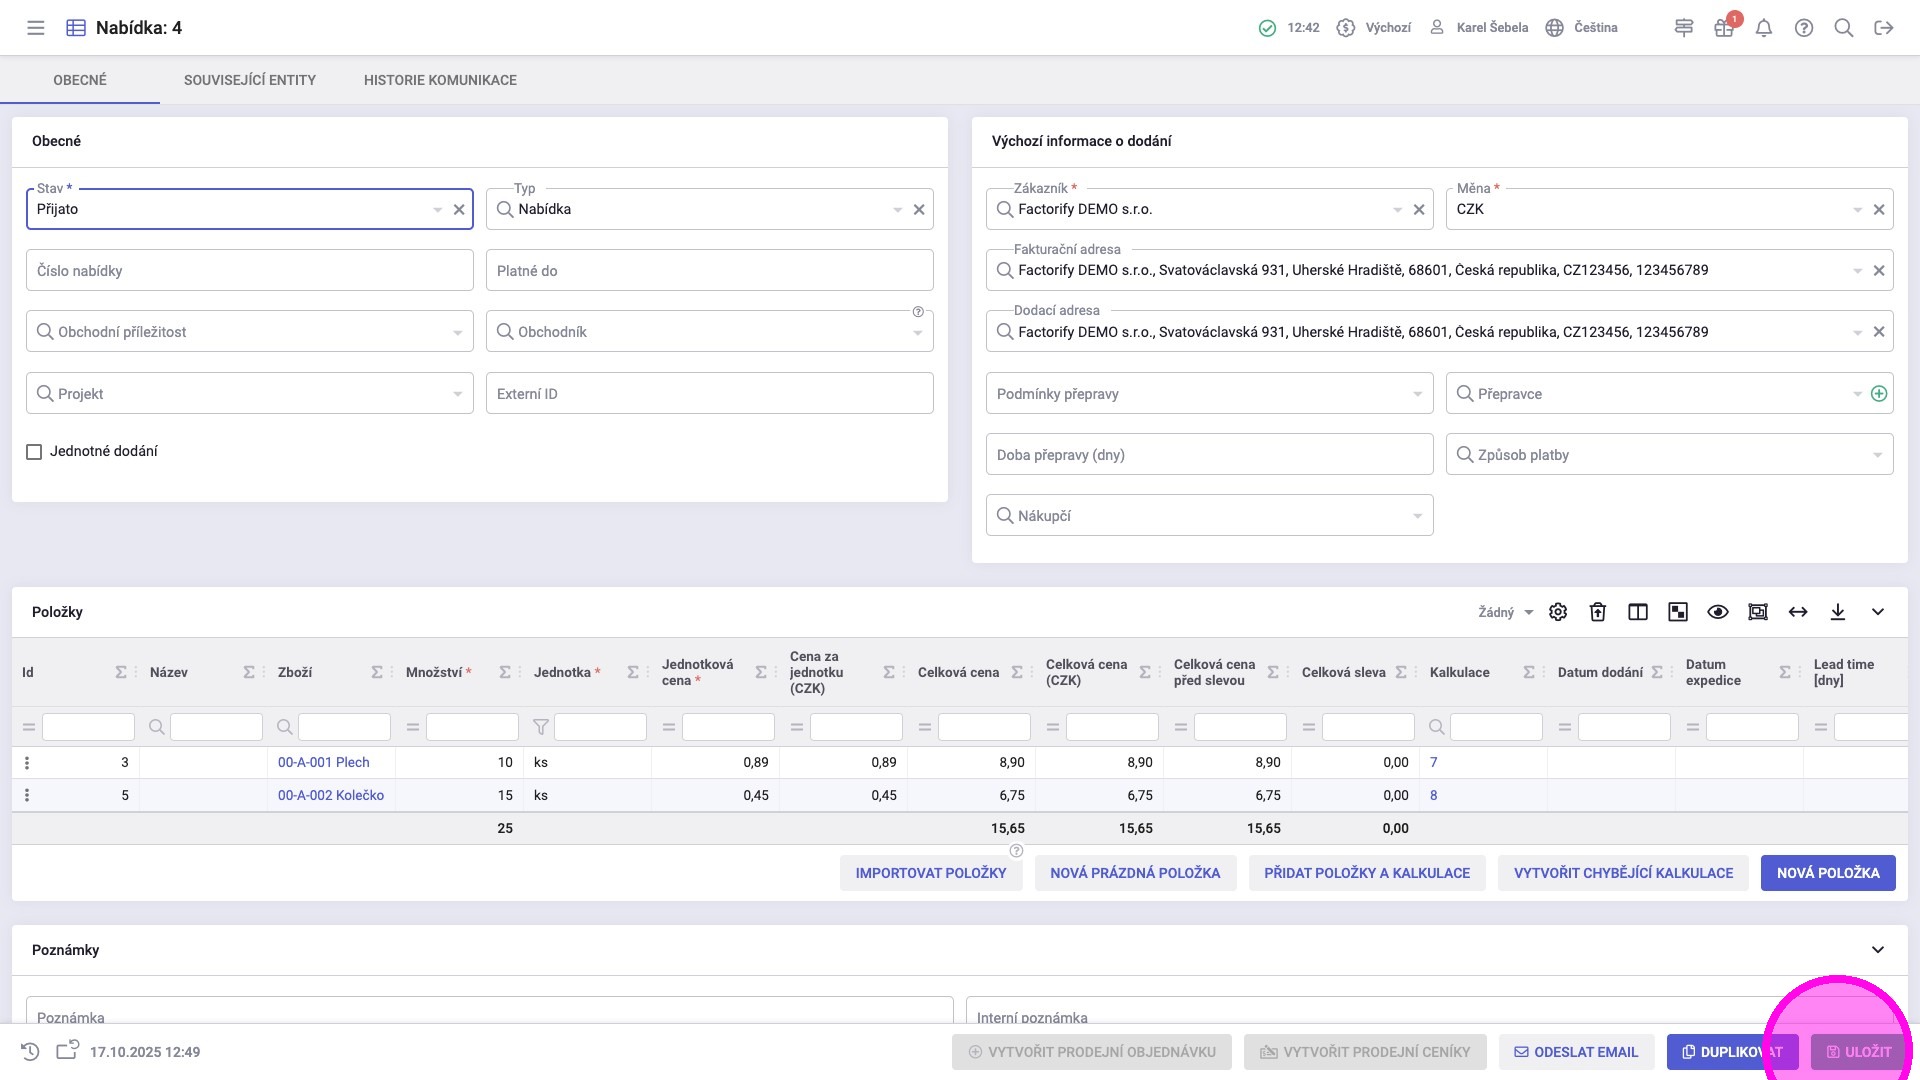1920x1080 pixels.
Task: Open the Žádný filter preset dropdown
Action: click(x=1505, y=613)
